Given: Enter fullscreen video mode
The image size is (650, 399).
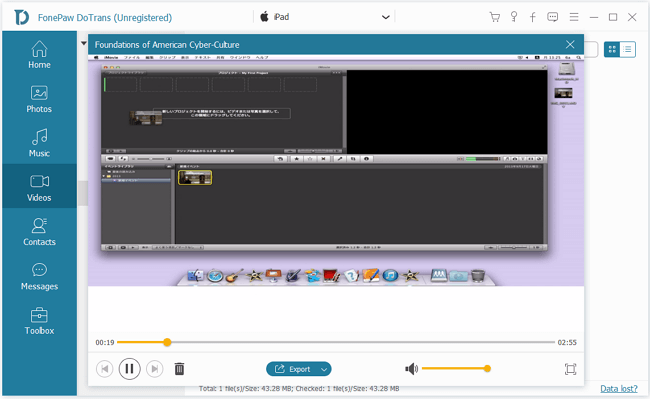Looking at the screenshot, I should [570, 369].
